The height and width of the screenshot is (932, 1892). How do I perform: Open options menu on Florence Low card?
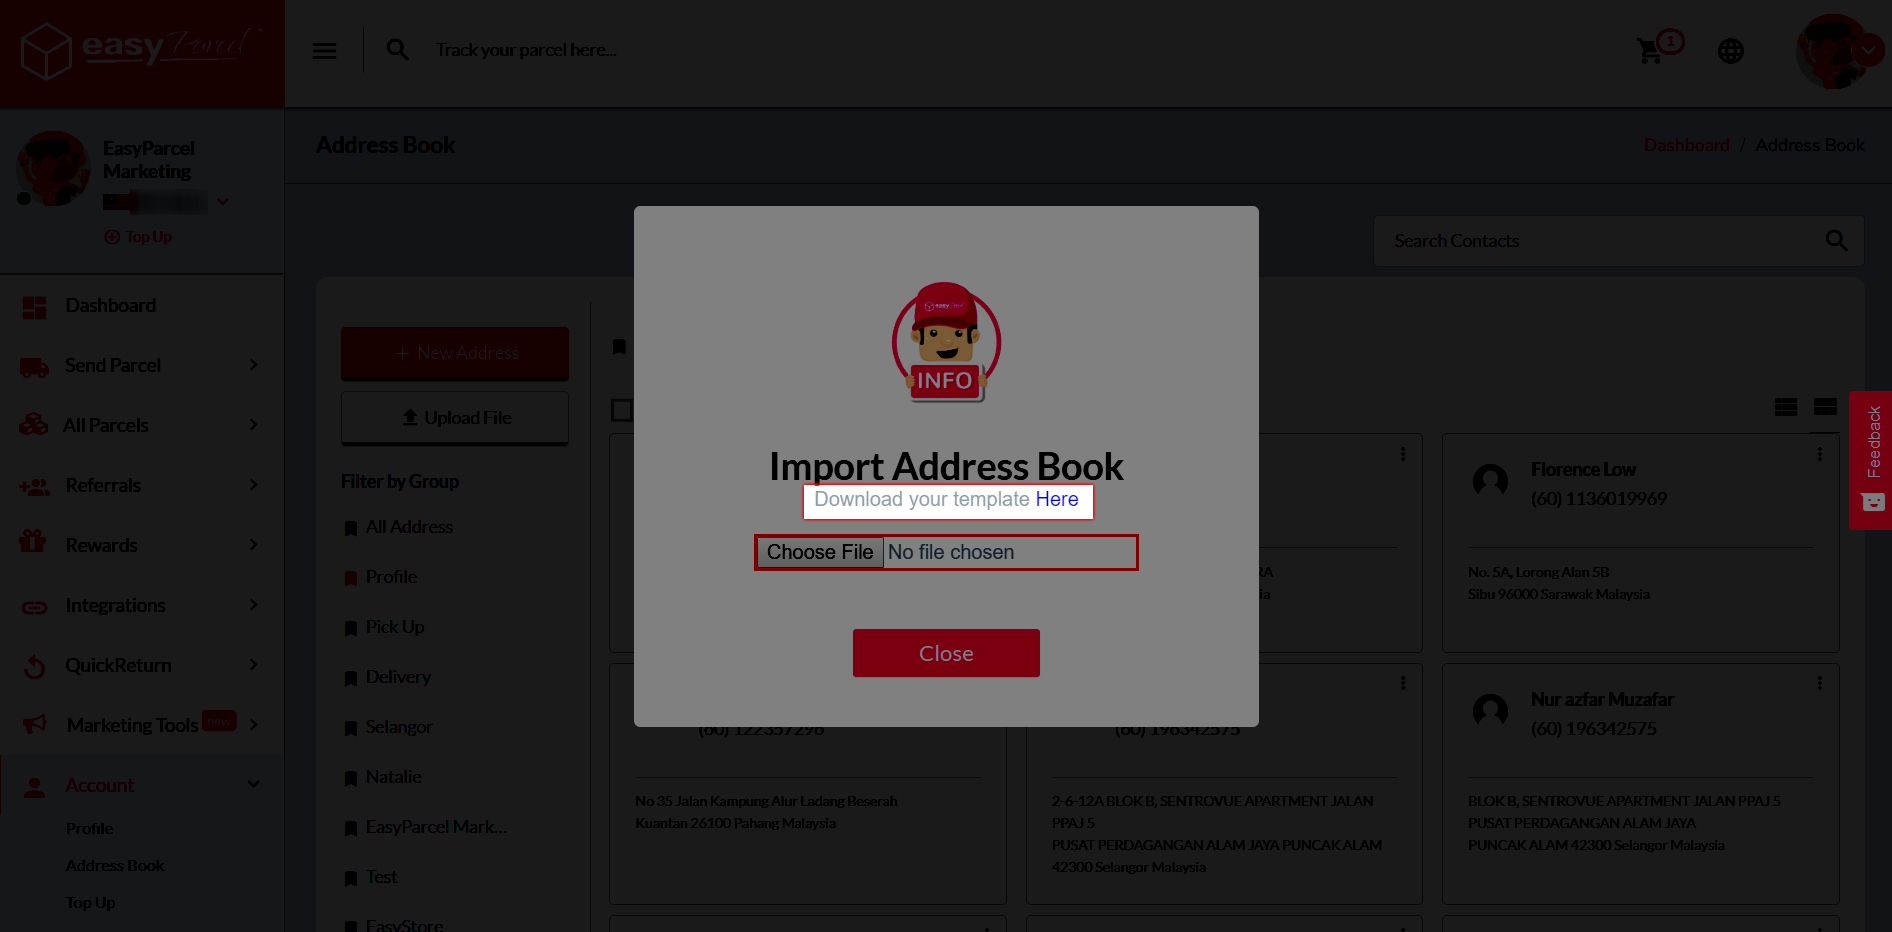(1819, 454)
